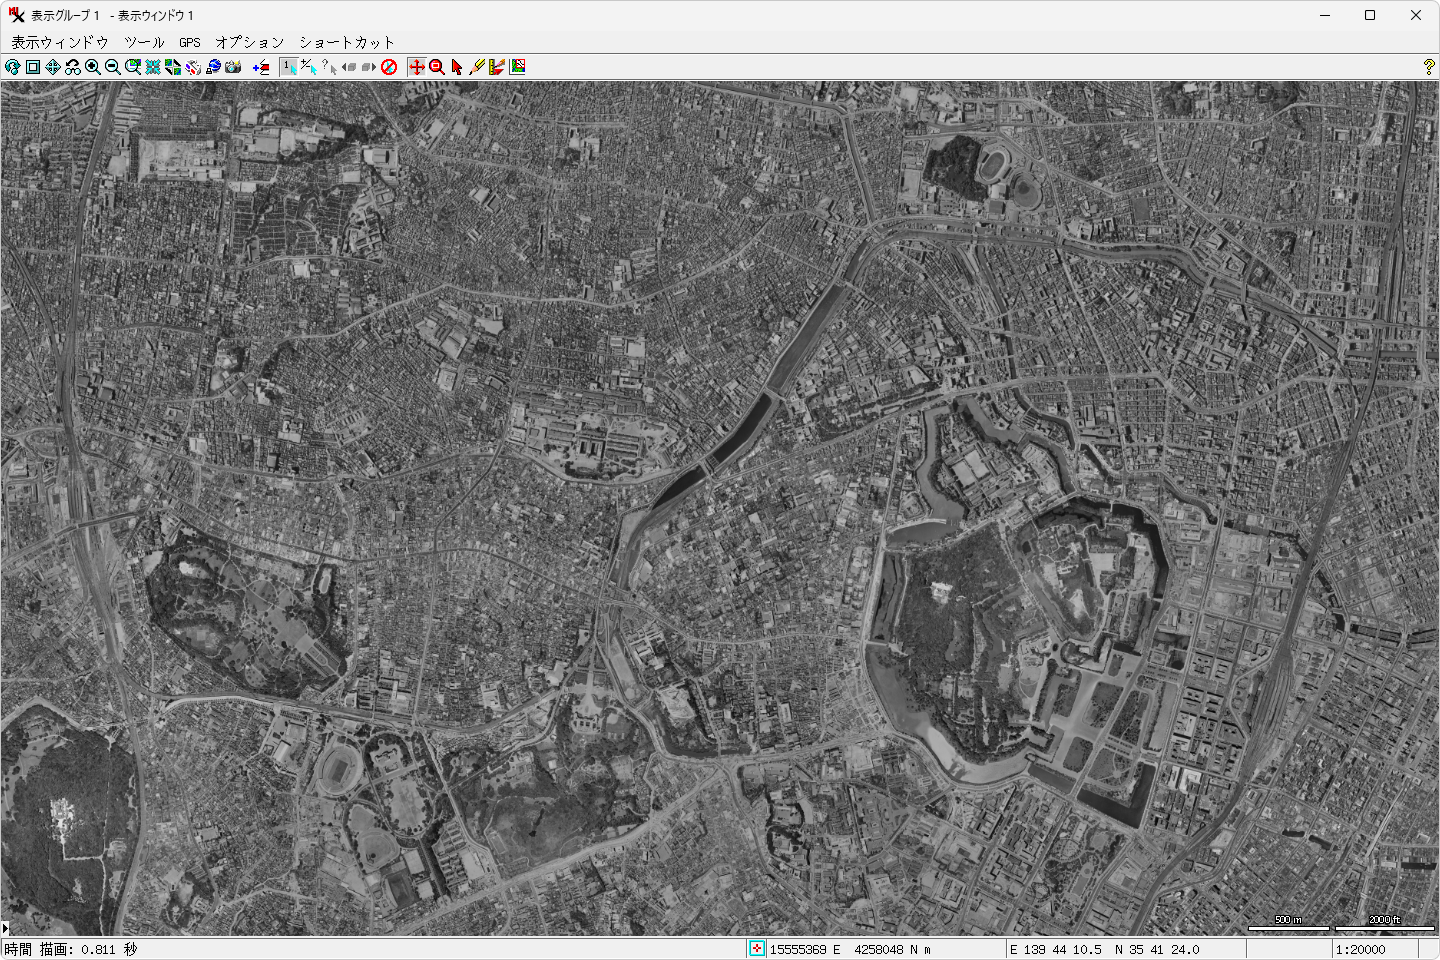
Task: Open the オプション menu
Action: [250, 42]
